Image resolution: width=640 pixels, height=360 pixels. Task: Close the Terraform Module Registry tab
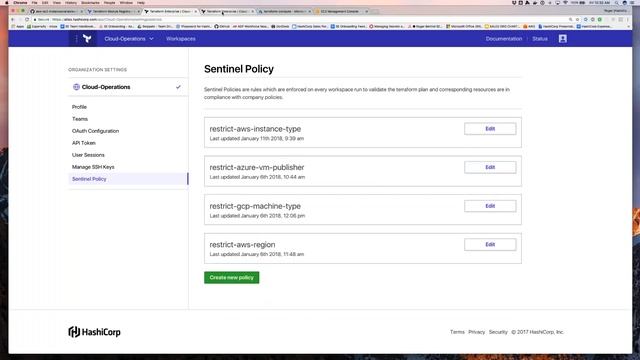[x=138, y=11]
